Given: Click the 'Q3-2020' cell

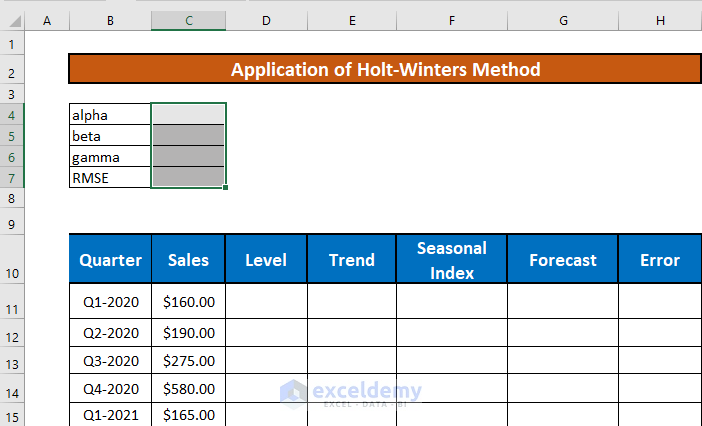Looking at the screenshot, I should click(110, 360).
